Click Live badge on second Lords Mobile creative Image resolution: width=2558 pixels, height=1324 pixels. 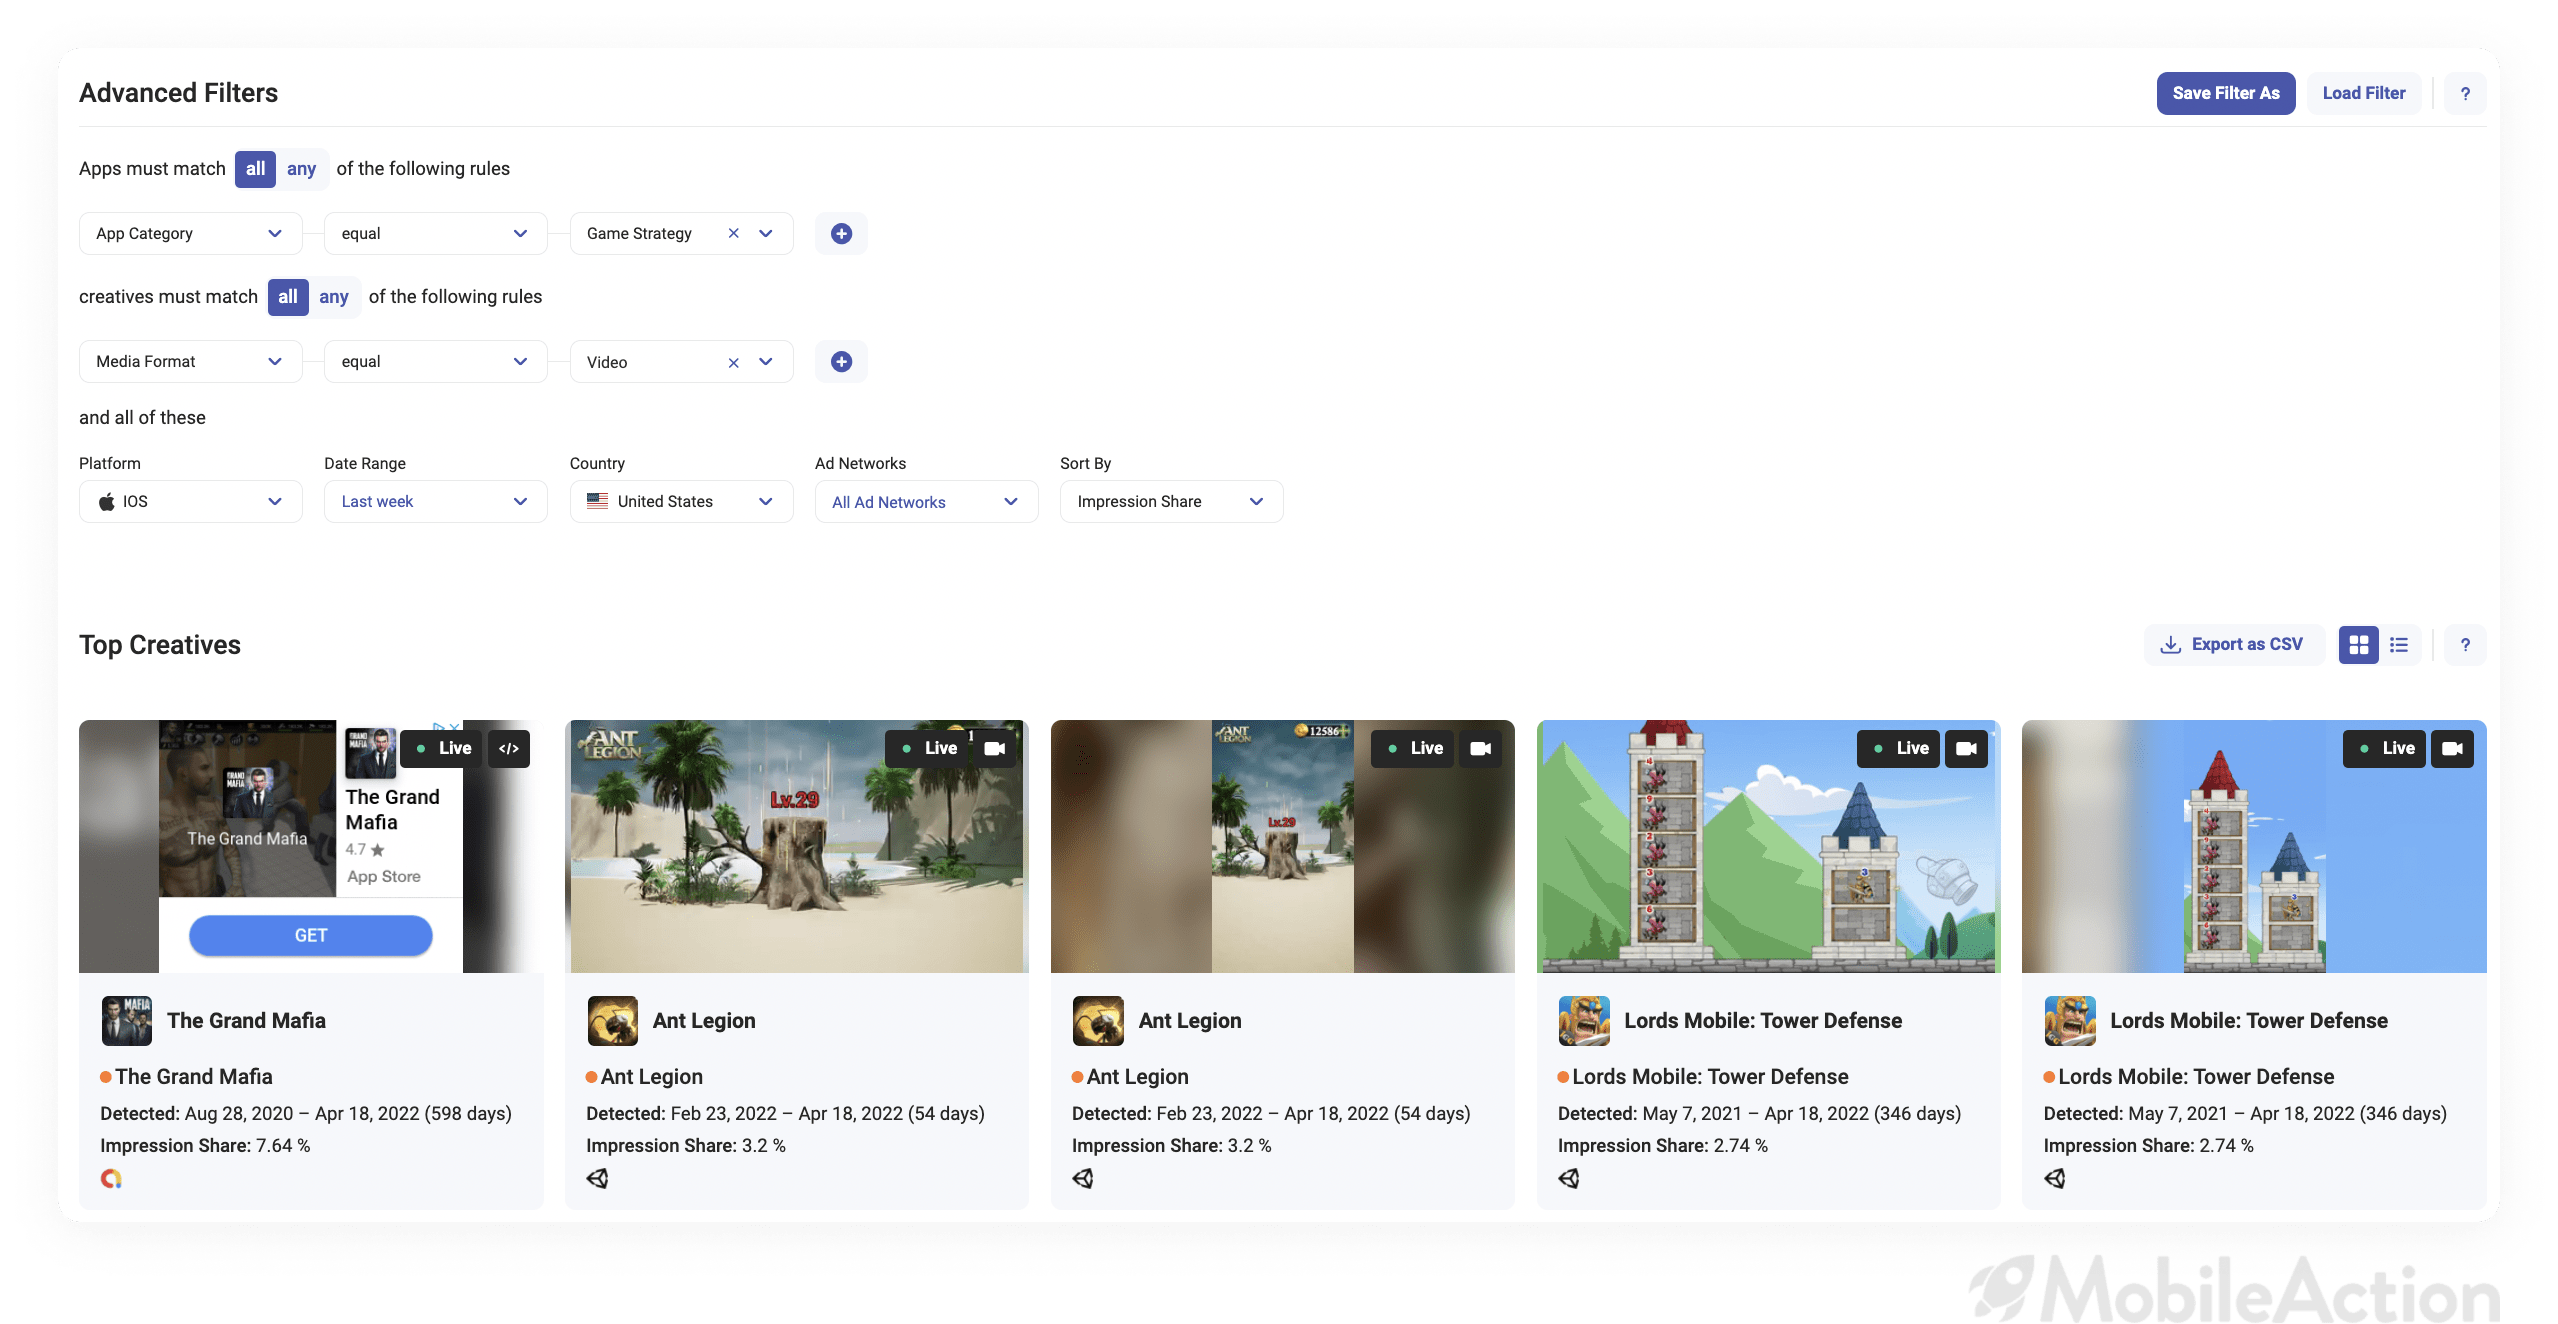click(x=2385, y=748)
